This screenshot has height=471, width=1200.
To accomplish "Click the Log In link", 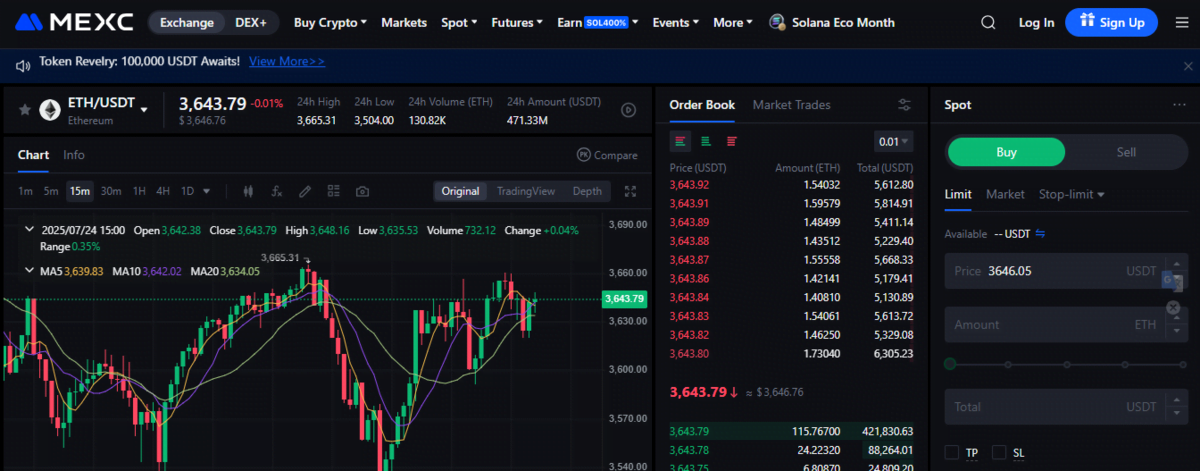I will pyautogui.click(x=1036, y=22).
